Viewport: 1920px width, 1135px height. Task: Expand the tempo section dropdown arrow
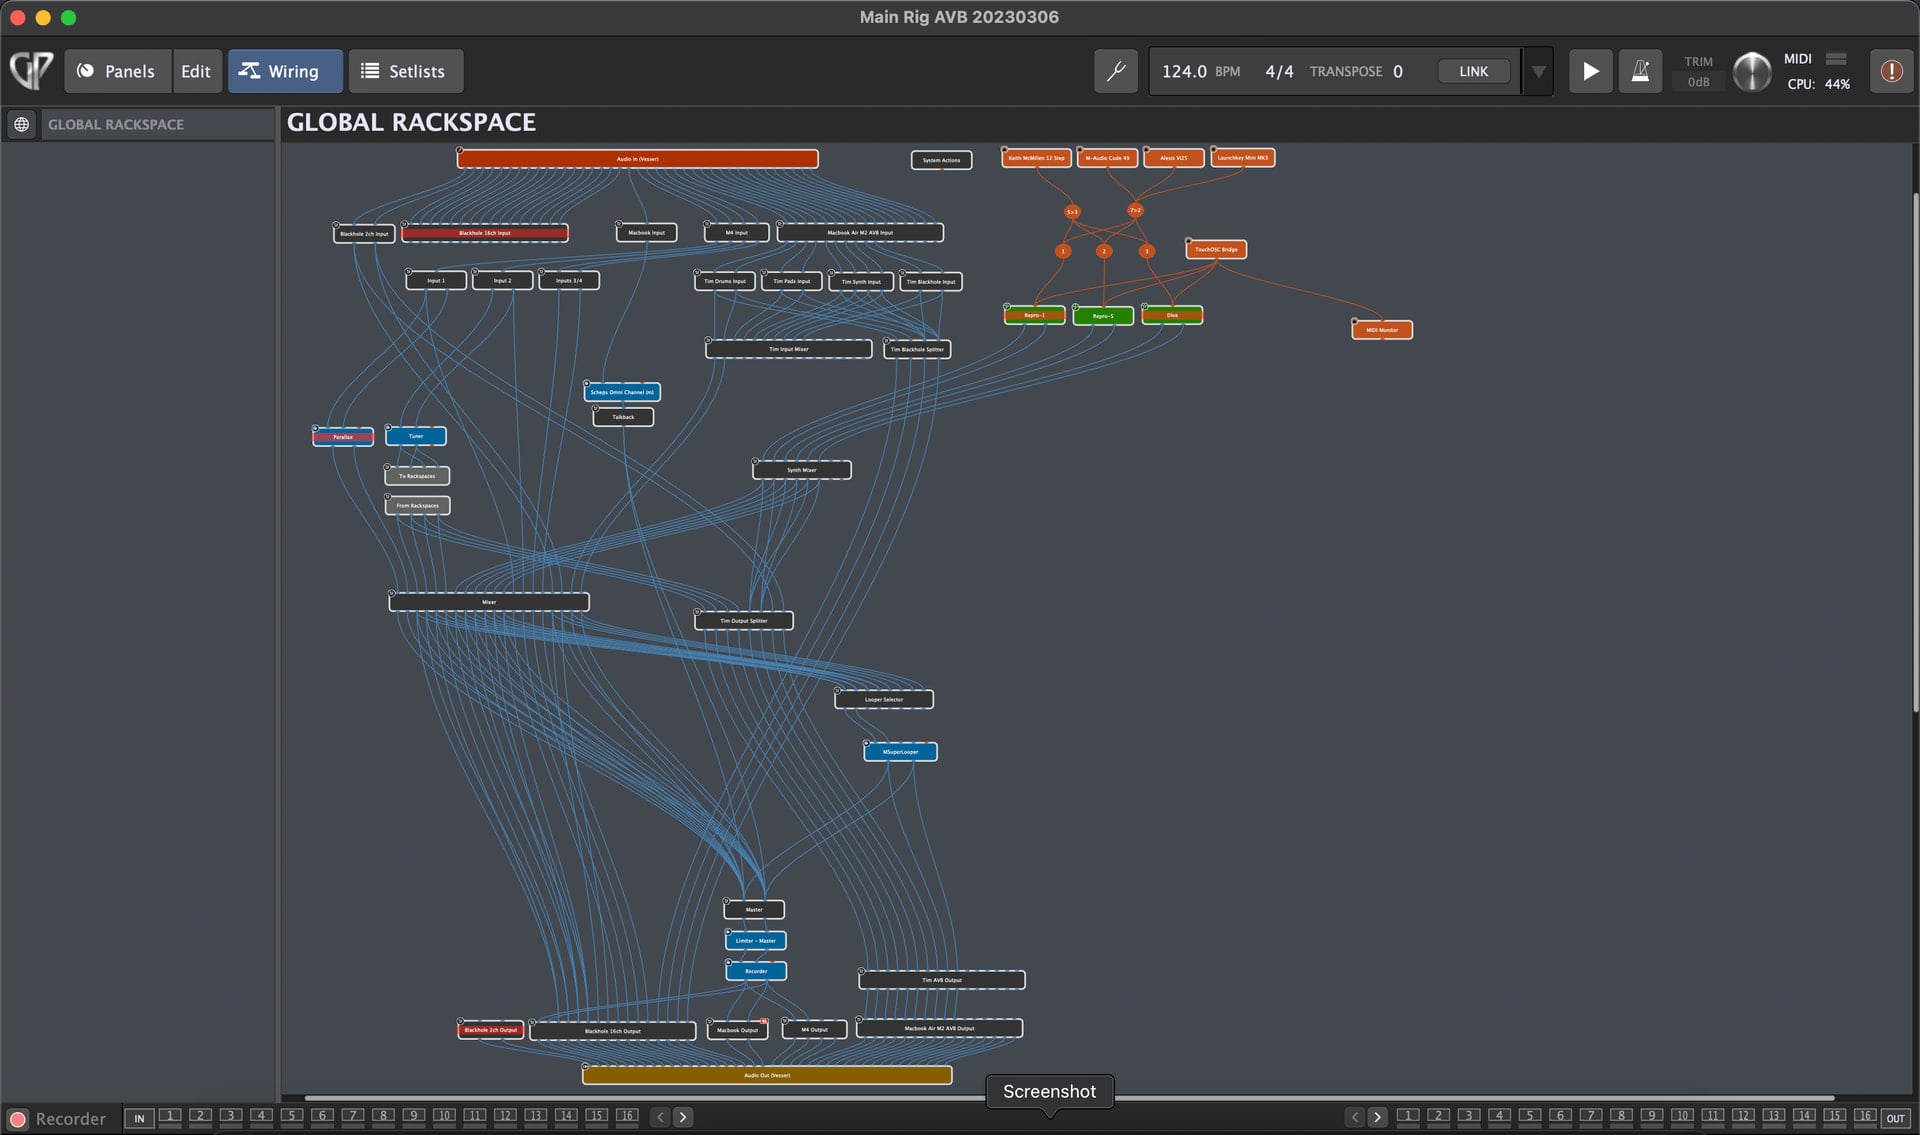[1539, 71]
